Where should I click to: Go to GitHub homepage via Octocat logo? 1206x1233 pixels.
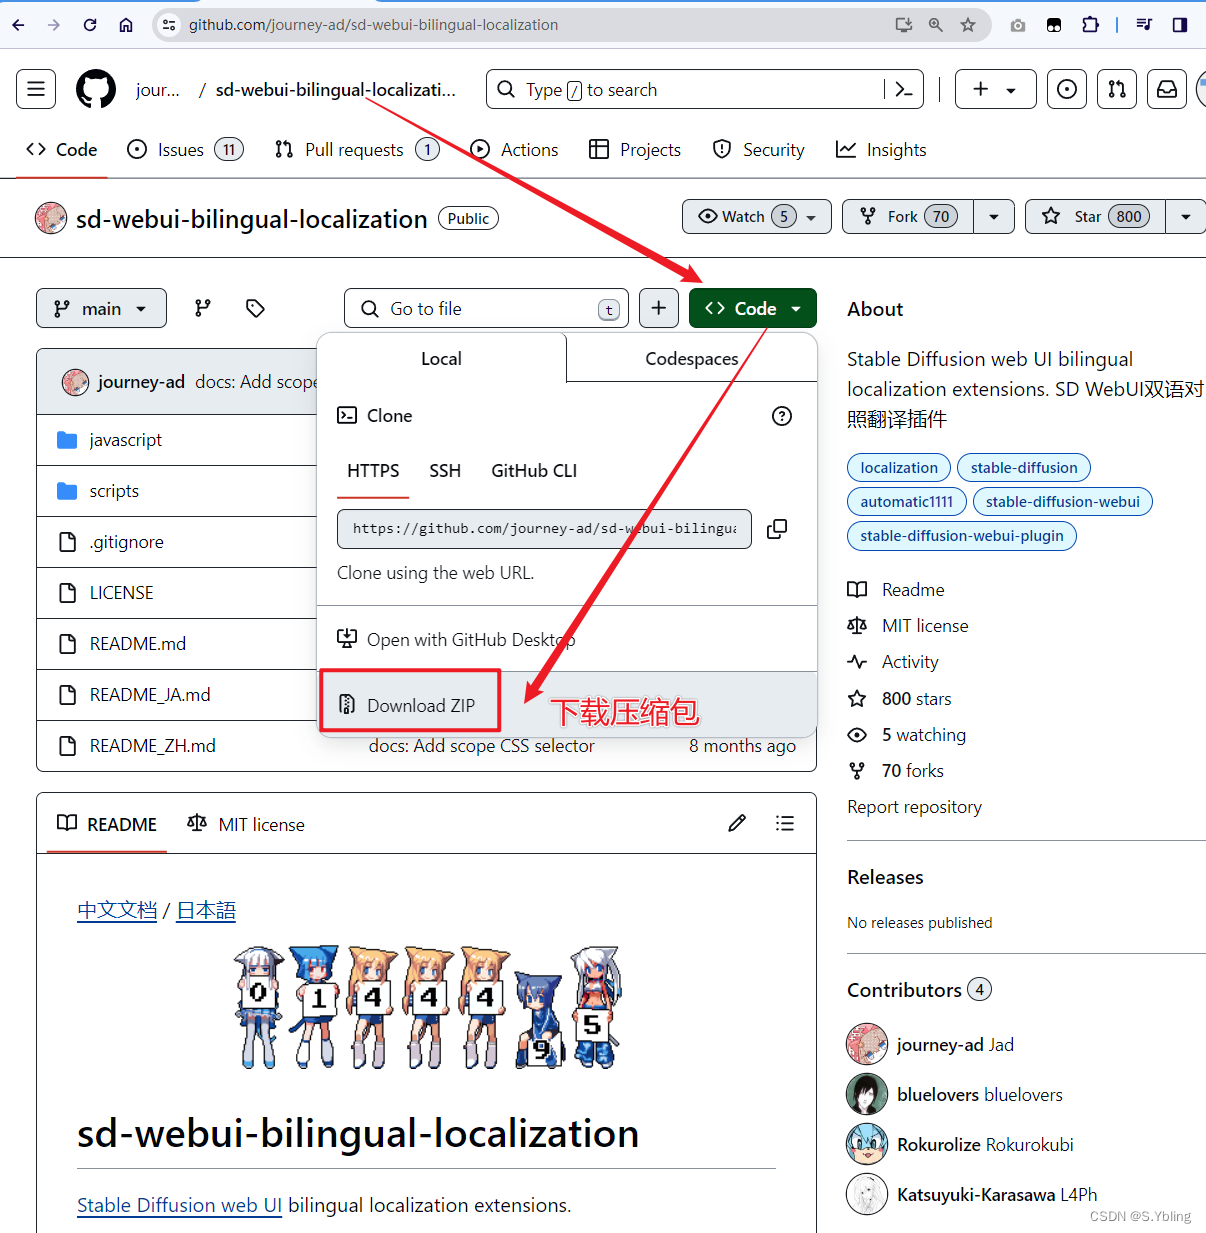pyautogui.click(x=96, y=89)
